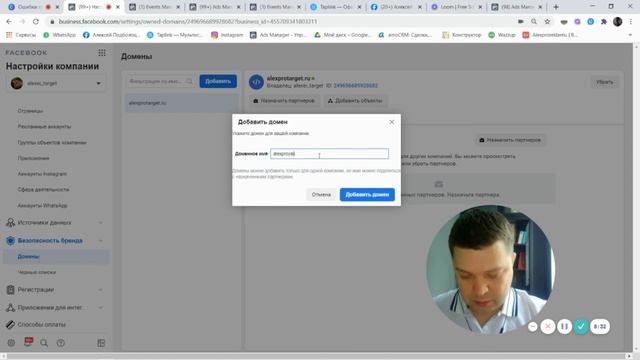Select Домены in the sidebar
Screen dimensions: 640x360
(x=56, y=257)
